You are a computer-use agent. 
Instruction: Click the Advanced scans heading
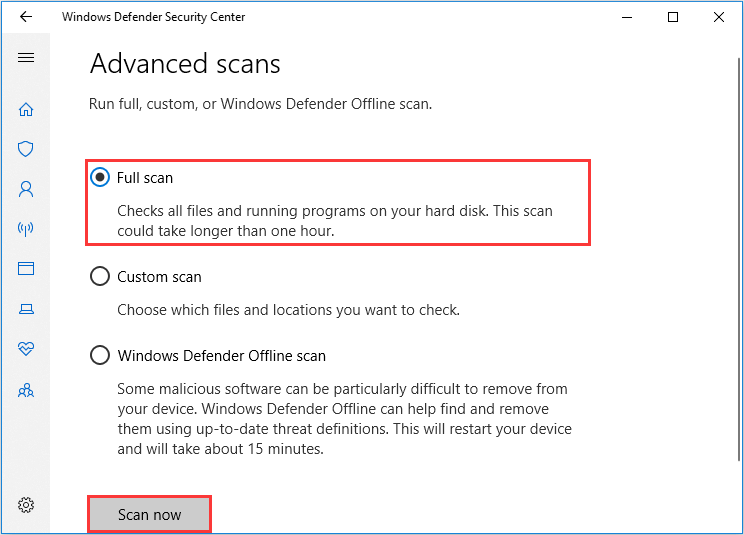pyautogui.click(x=185, y=64)
